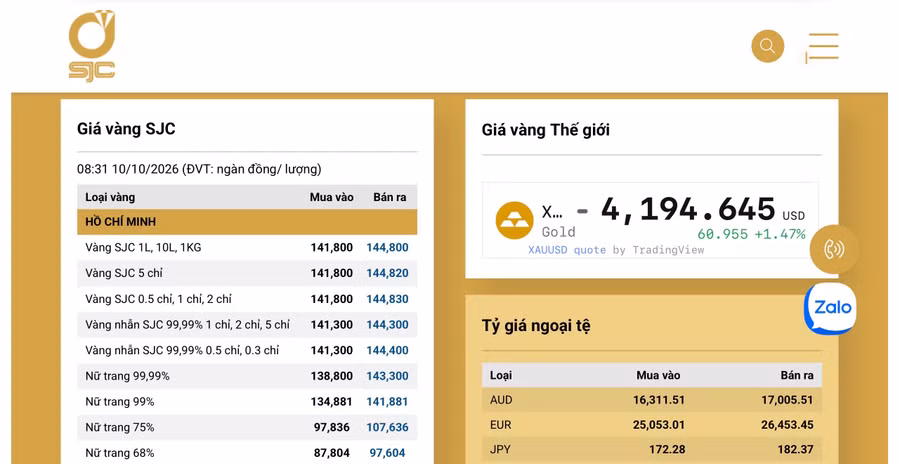This screenshot has width=900, height=464.
Task: Select the EUR currency row label
Action: [x=501, y=425]
